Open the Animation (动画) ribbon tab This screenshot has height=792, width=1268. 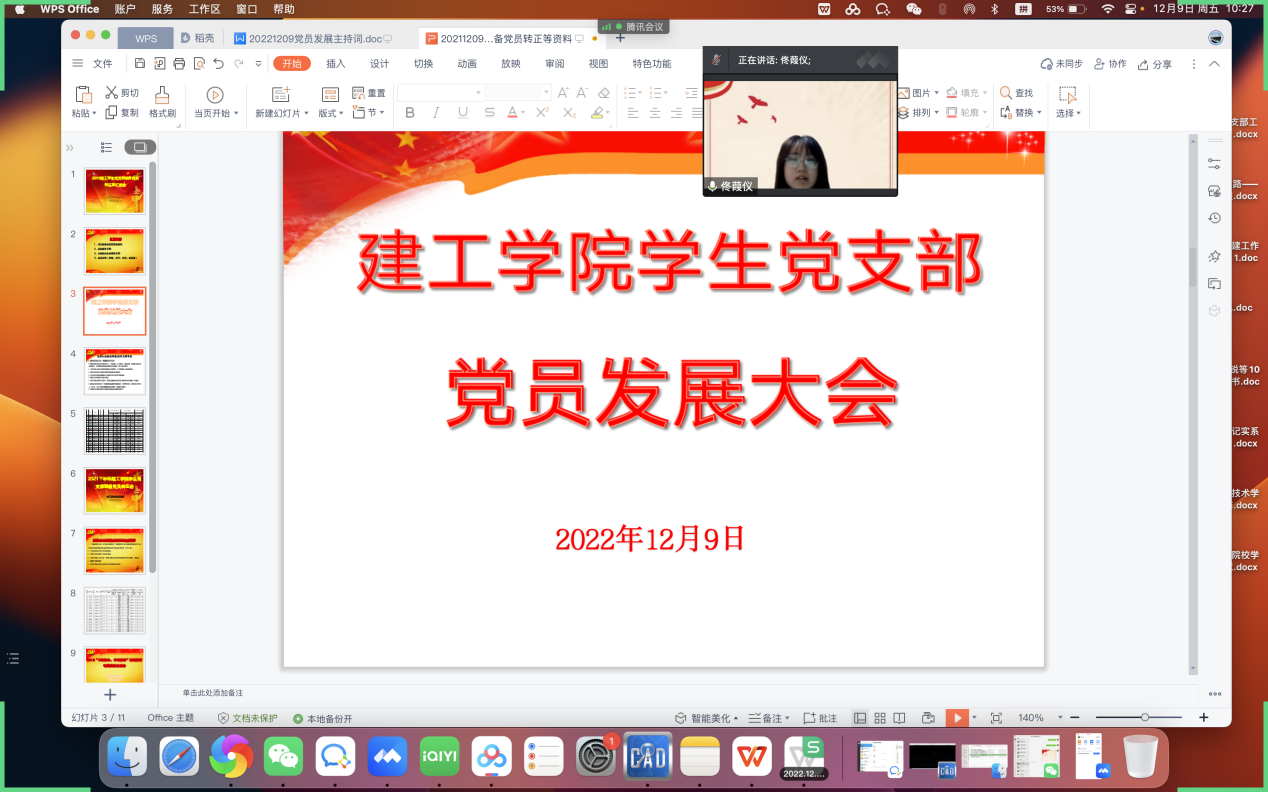467,64
